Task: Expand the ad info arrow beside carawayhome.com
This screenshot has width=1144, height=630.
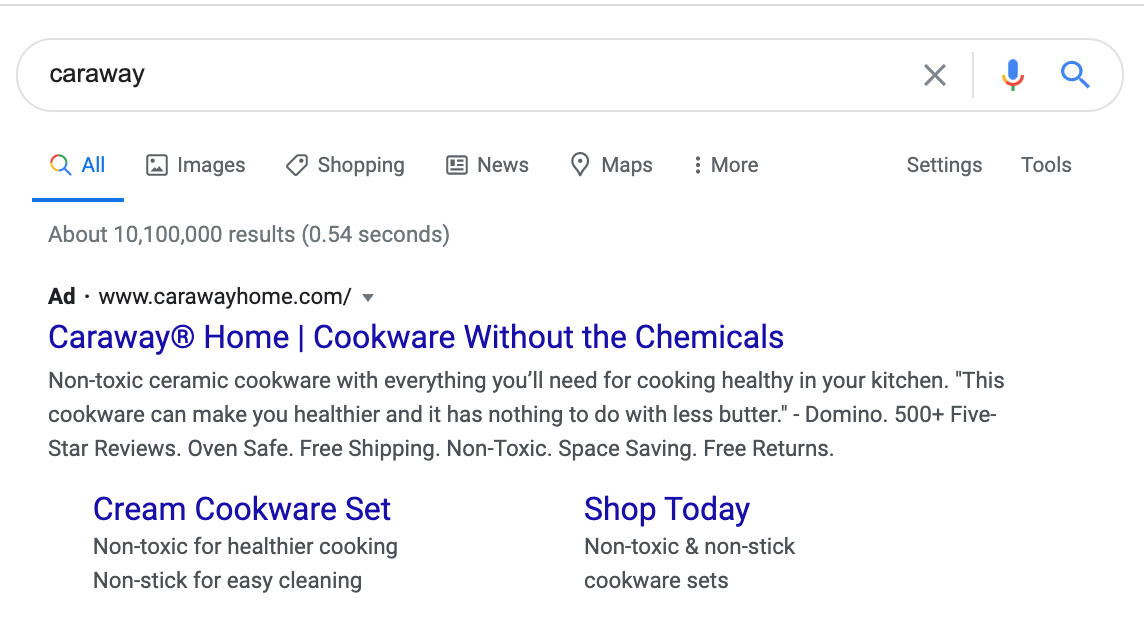Action: point(368,297)
